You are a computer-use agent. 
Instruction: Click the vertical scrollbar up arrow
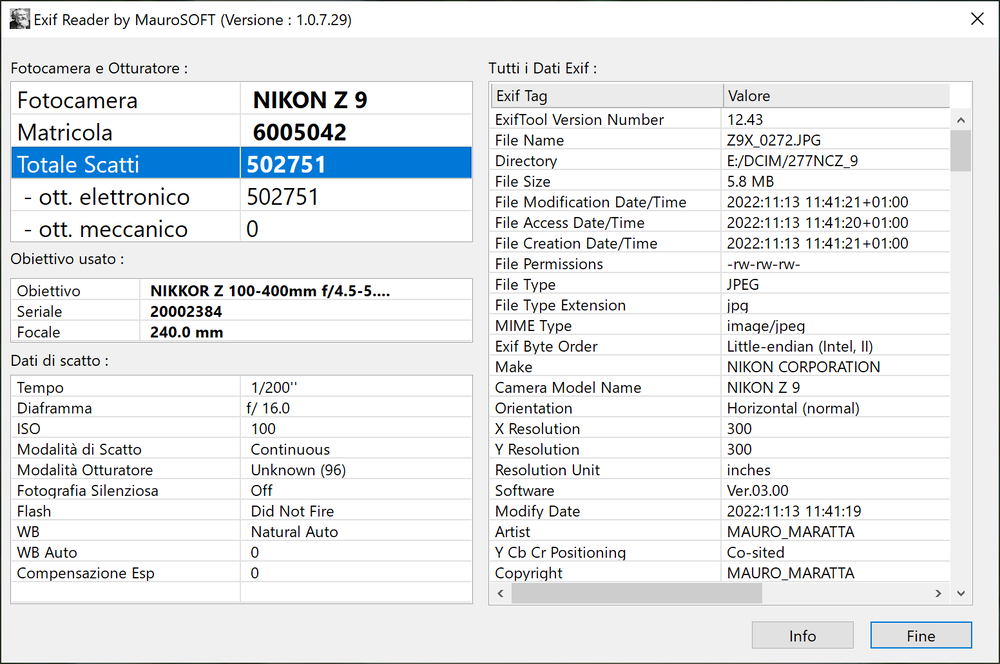(960, 120)
